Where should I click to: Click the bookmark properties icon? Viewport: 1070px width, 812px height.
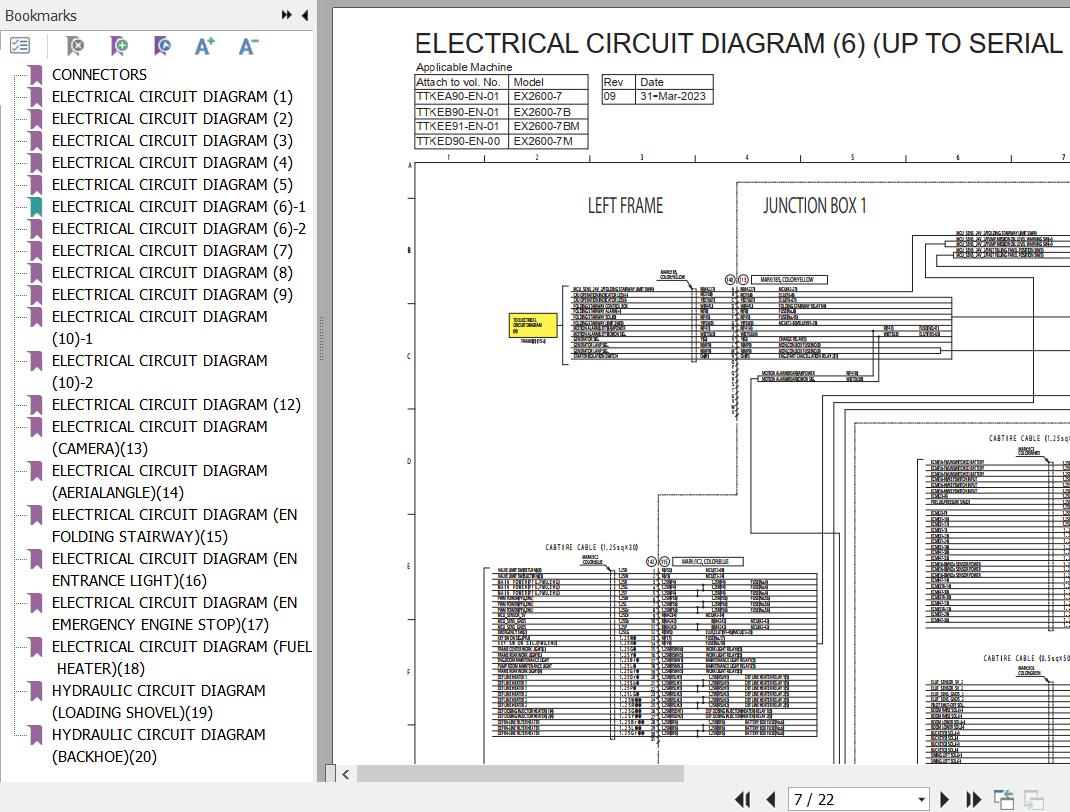(162, 46)
